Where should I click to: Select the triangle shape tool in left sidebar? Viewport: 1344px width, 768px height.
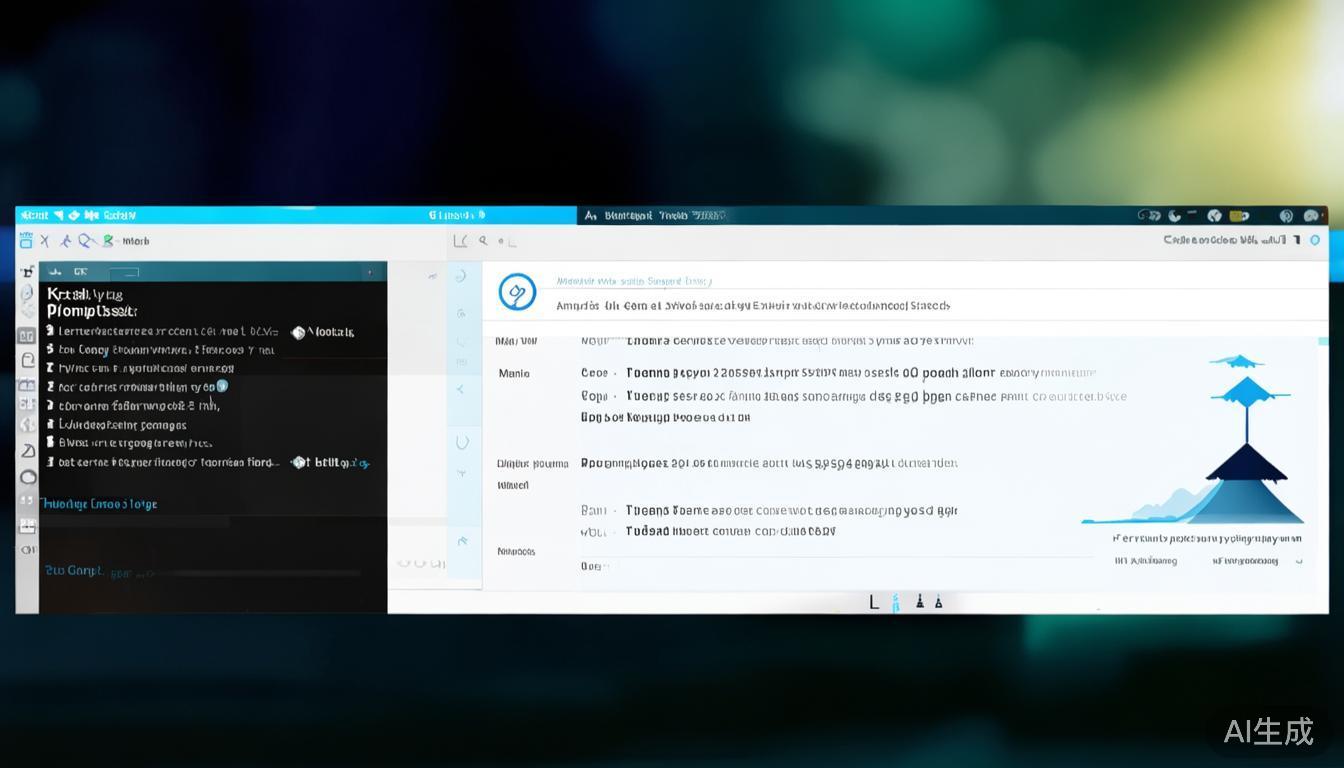coord(28,451)
